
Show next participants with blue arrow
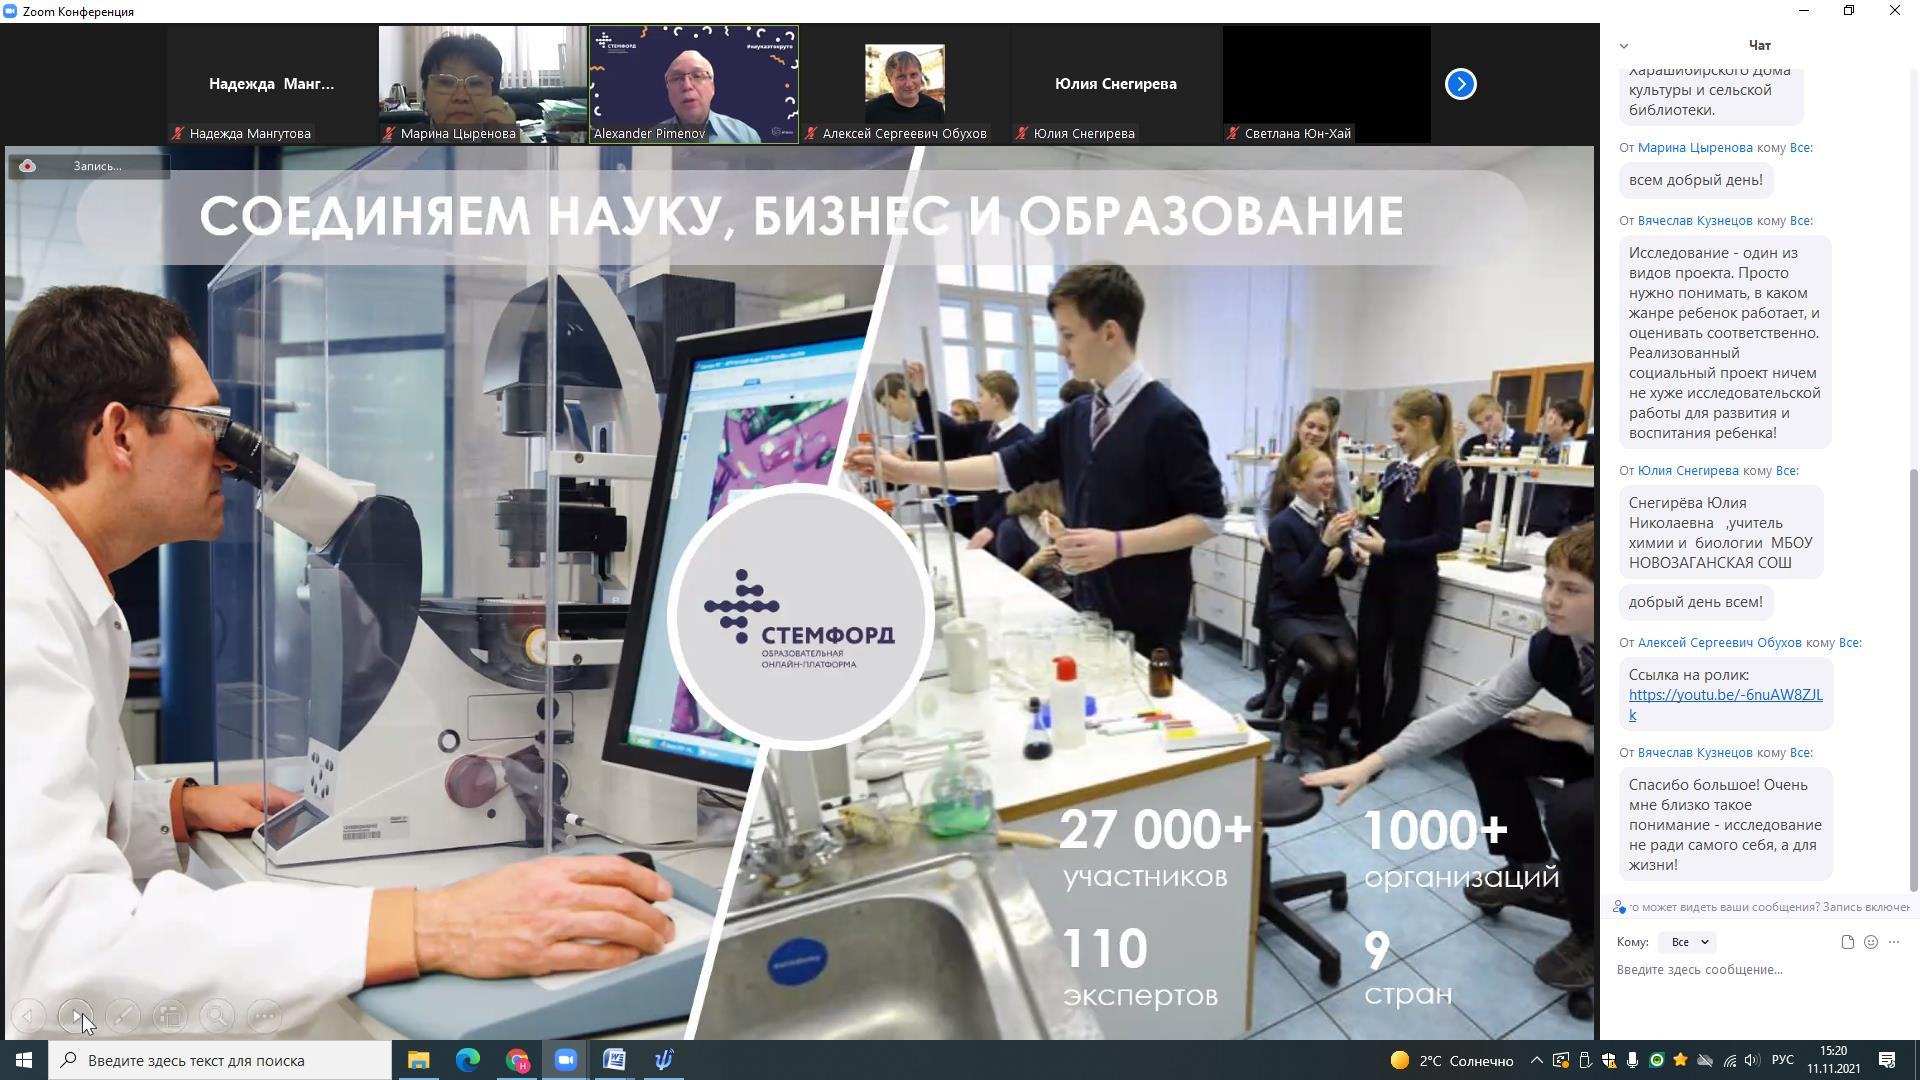1460,84
